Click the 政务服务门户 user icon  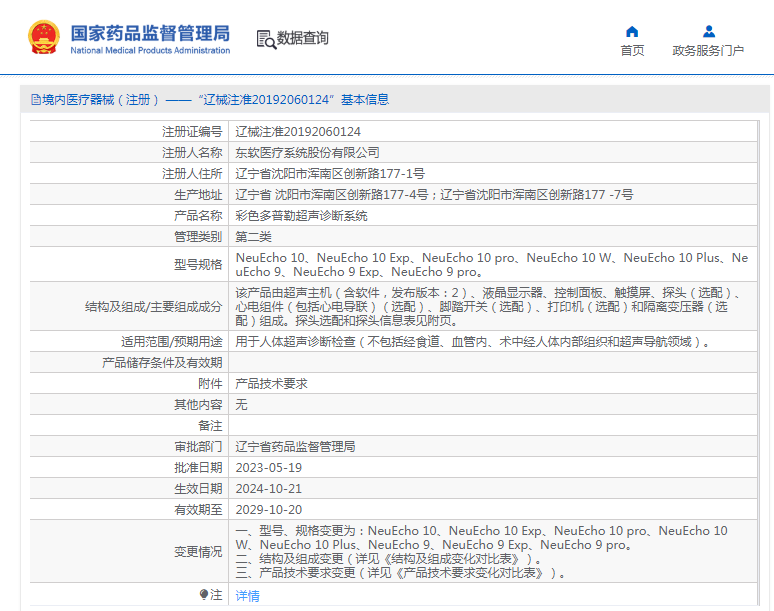point(709,32)
